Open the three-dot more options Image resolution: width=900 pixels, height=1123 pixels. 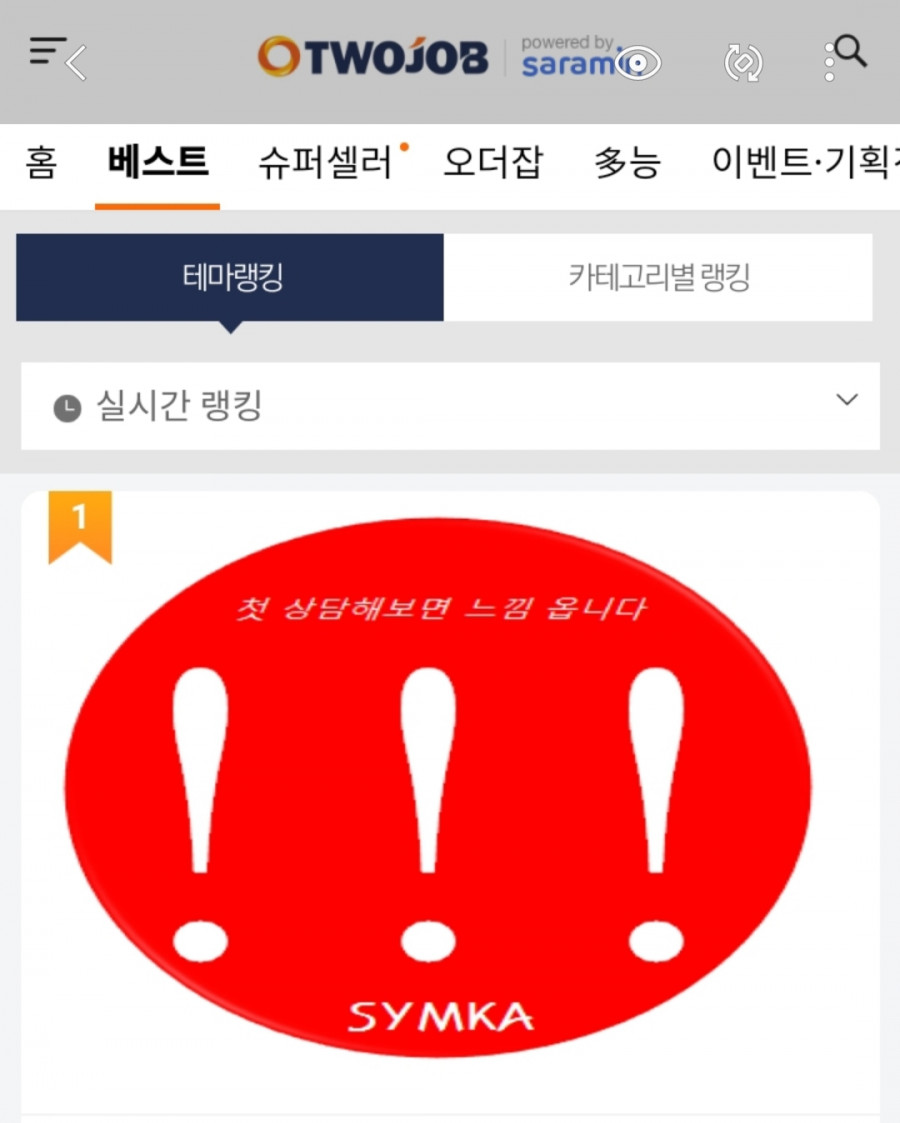829,62
